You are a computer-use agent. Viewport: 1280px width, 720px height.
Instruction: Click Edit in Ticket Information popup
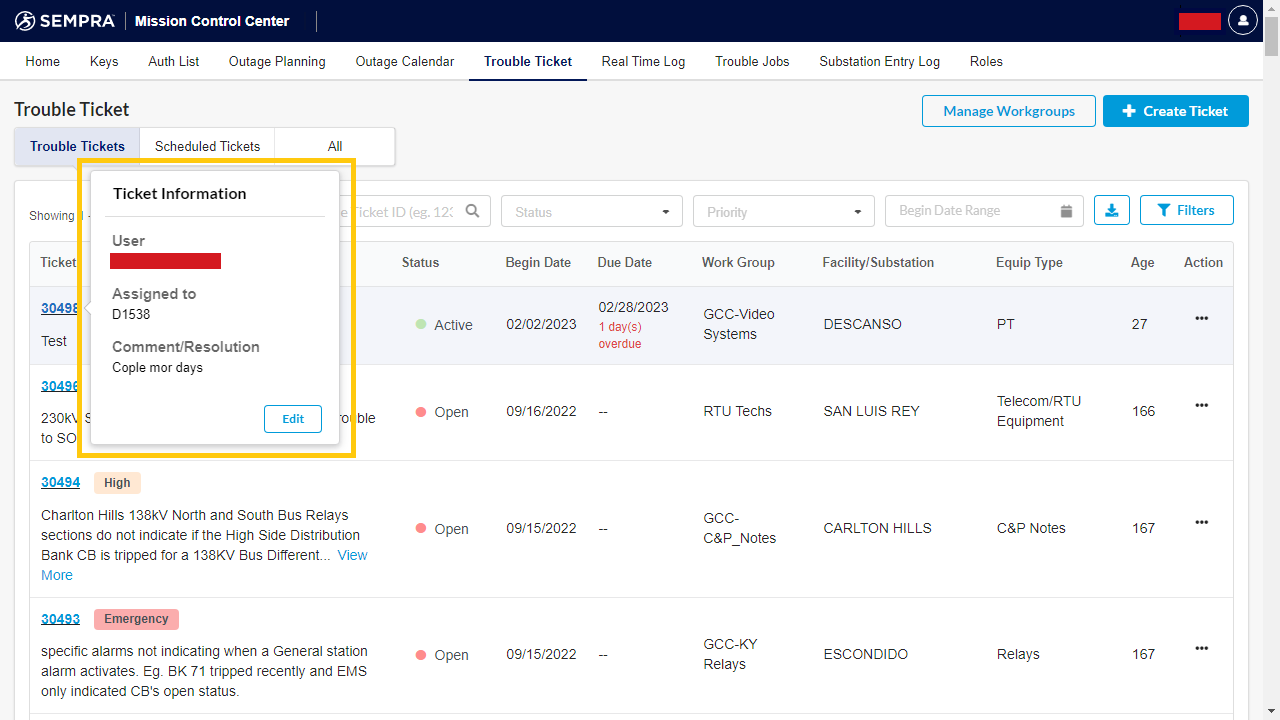[293, 419]
